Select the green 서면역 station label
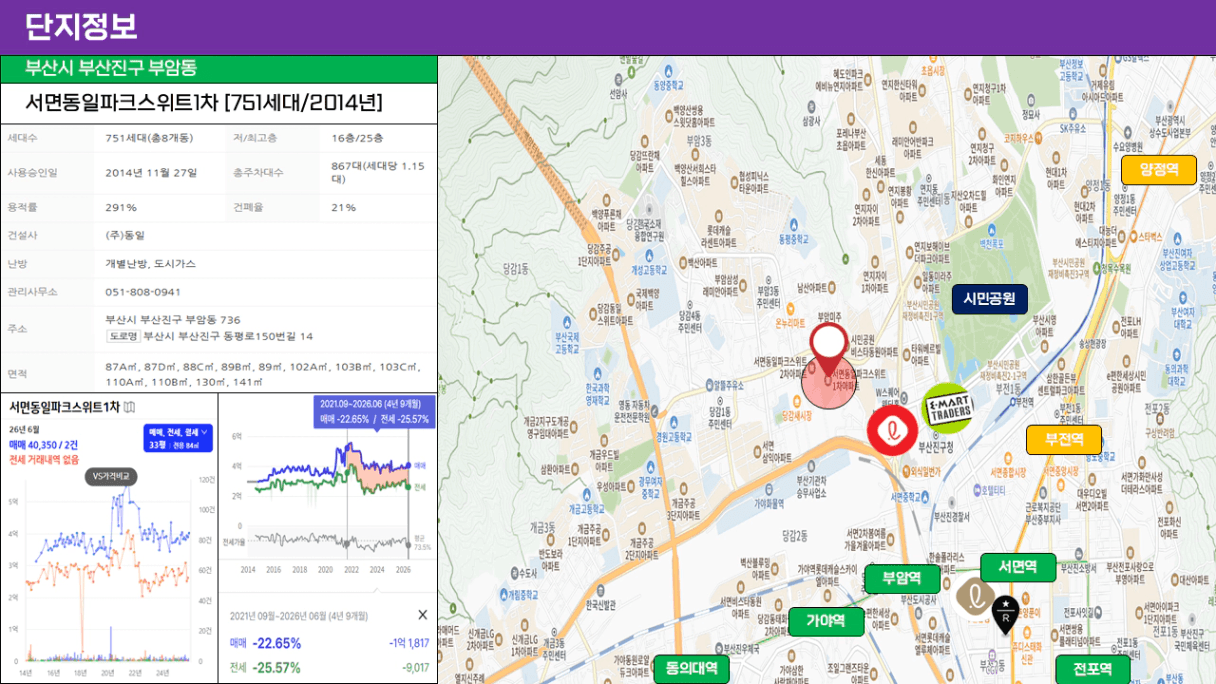Viewport: 1216px width, 684px height. [1018, 567]
